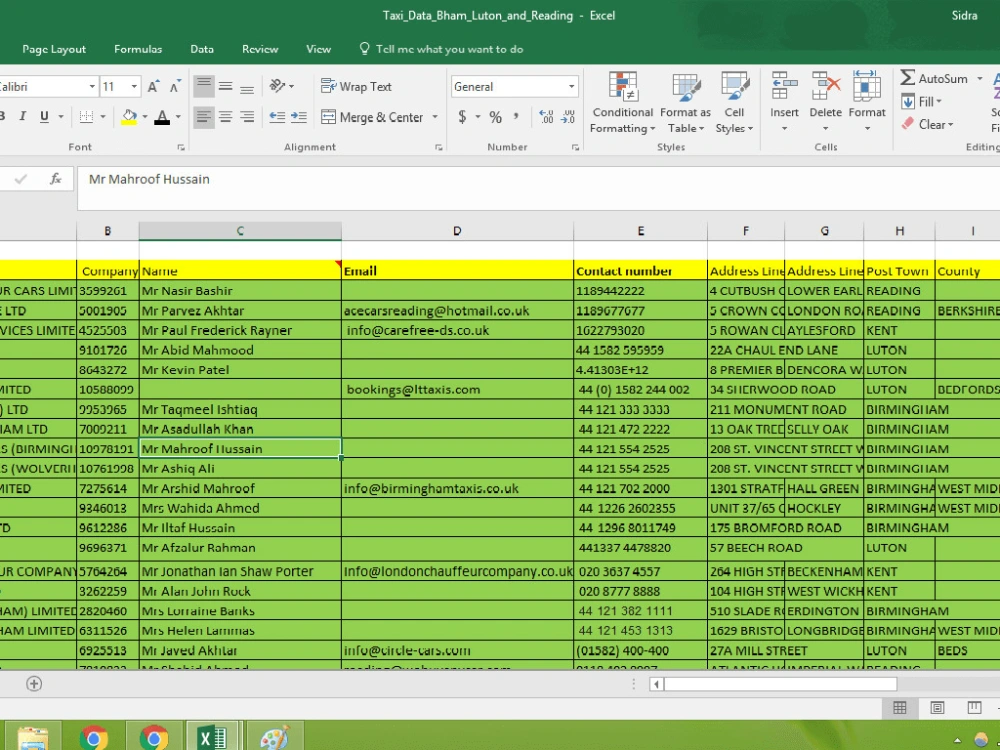
Task: Increase font size with the larger A icon
Action: [153, 87]
